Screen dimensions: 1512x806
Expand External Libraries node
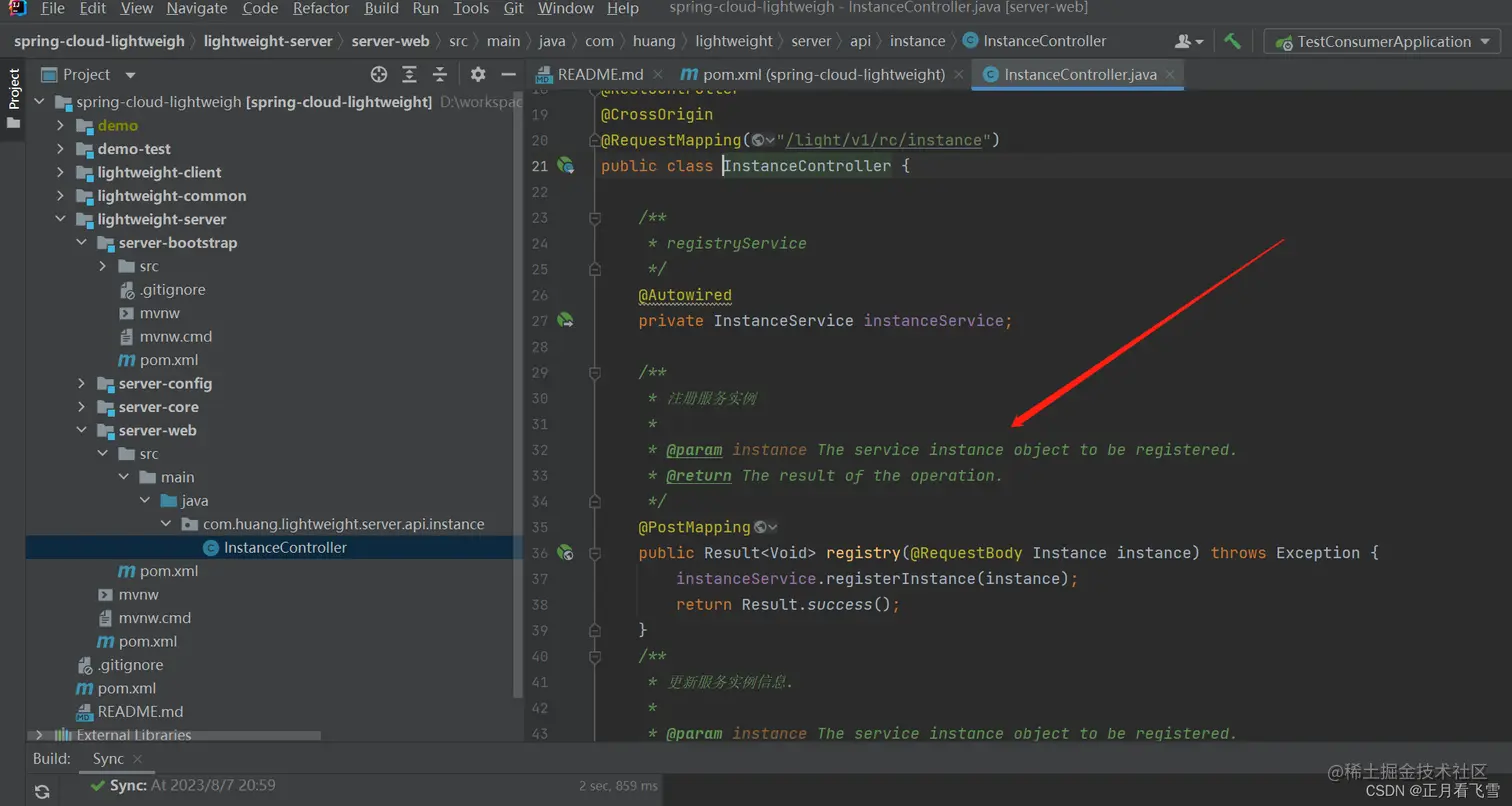coord(40,735)
